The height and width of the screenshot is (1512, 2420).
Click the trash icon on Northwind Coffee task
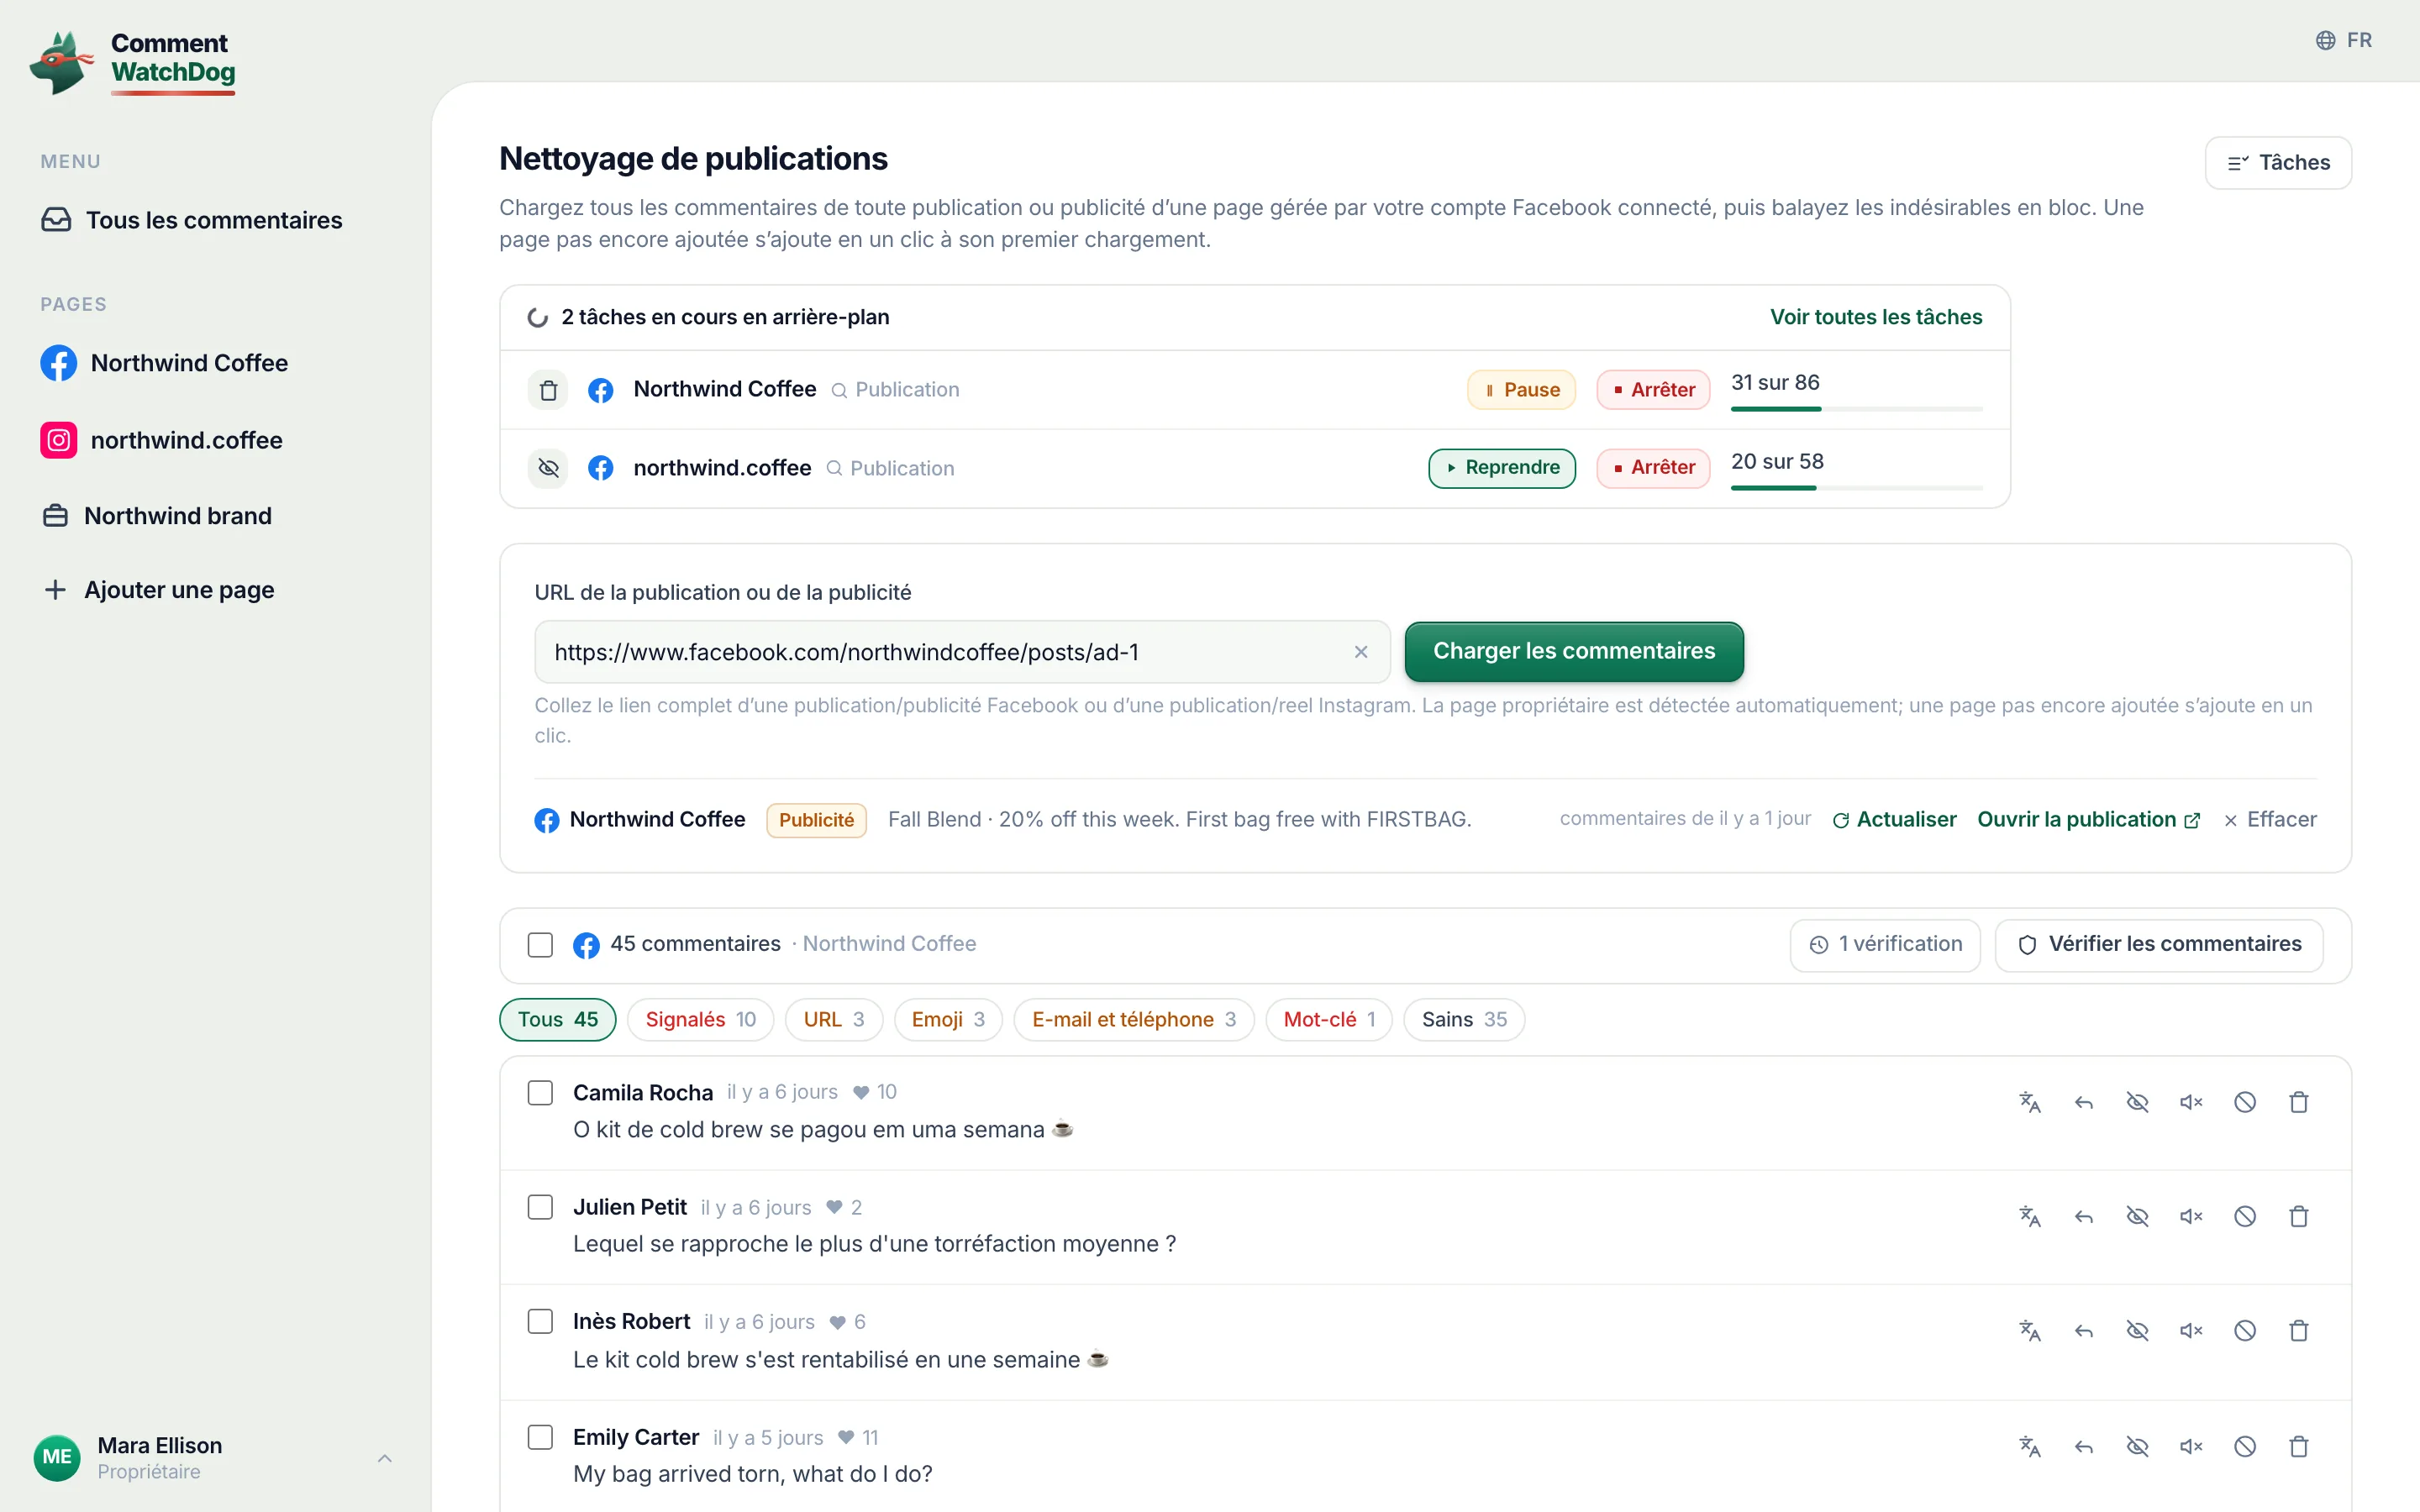[x=548, y=390]
